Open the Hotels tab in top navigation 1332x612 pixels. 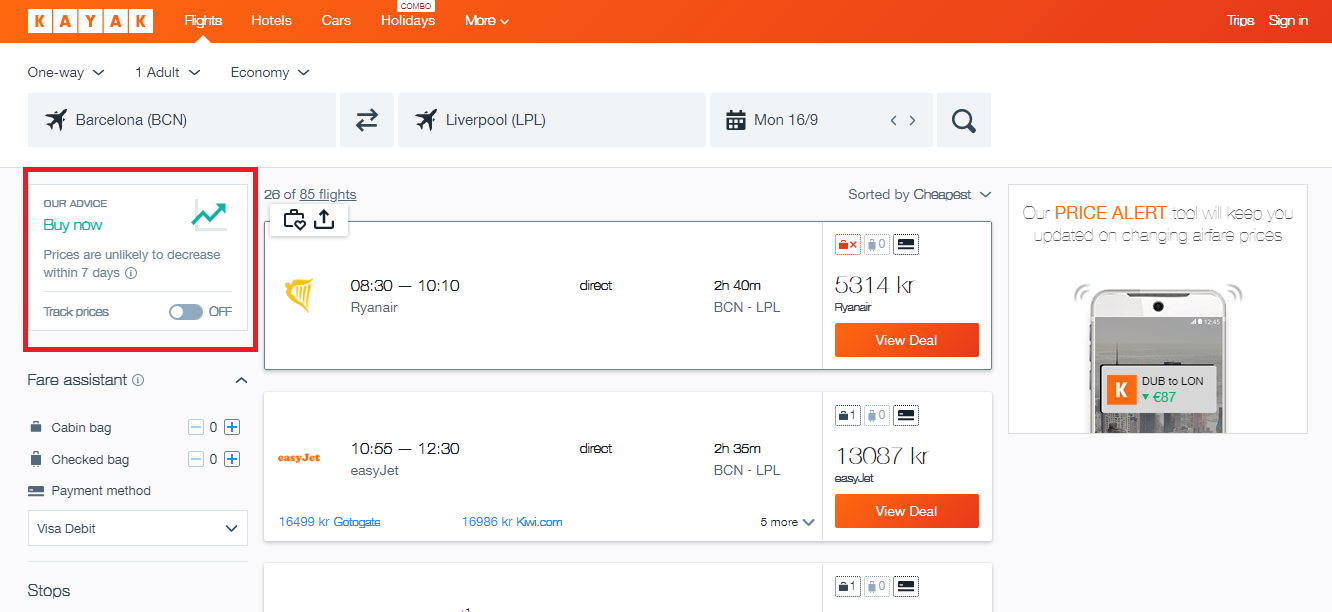pyautogui.click(x=271, y=21)
